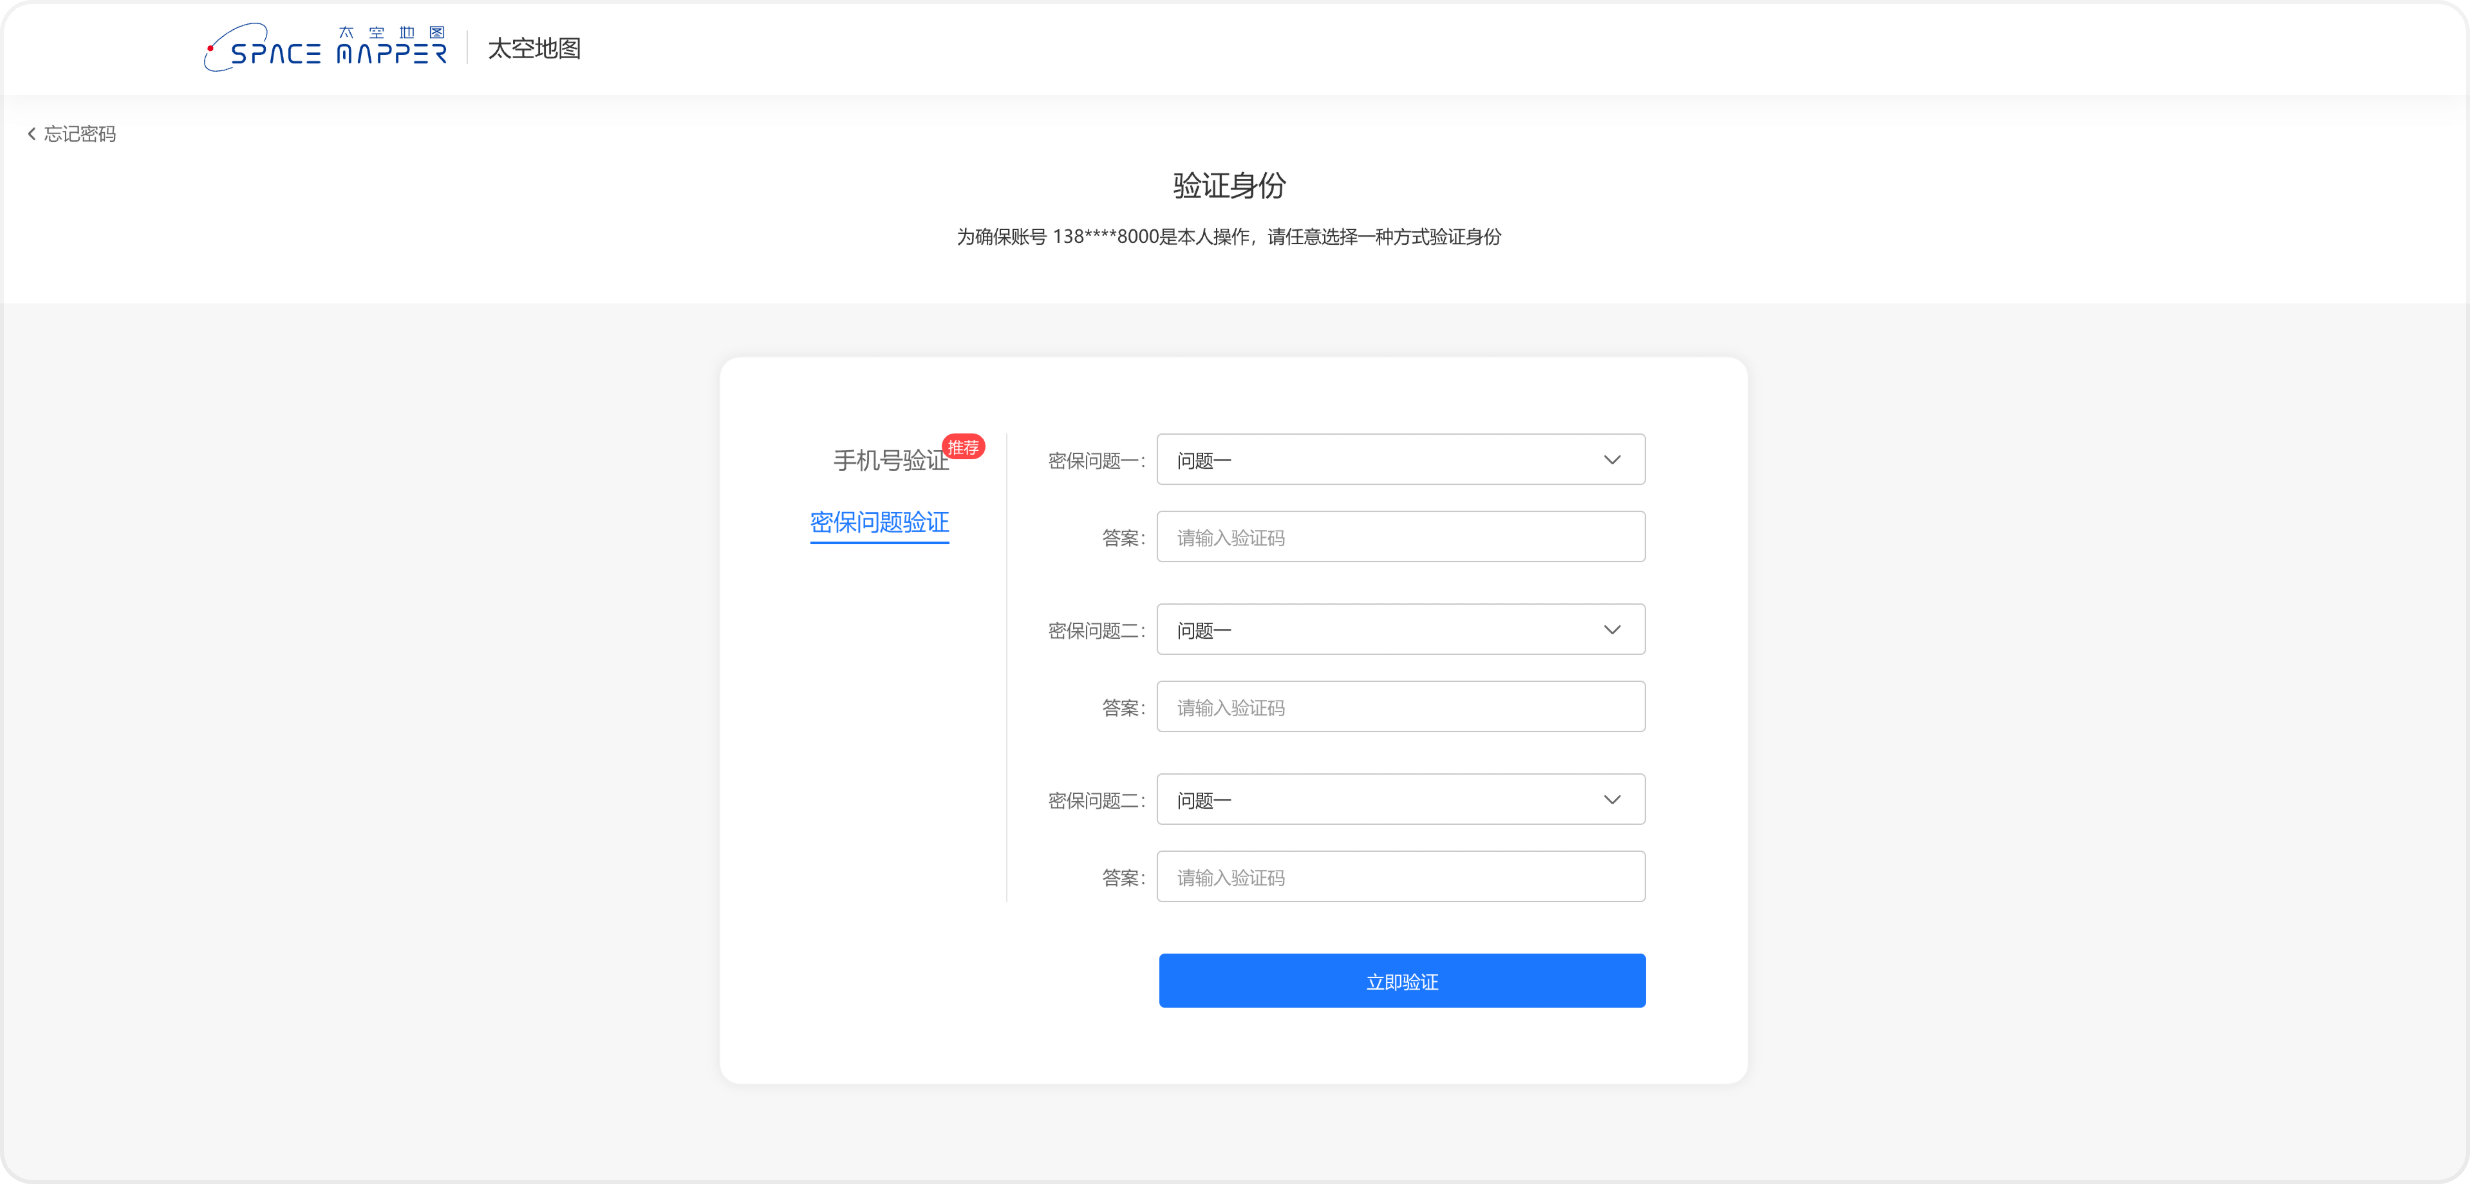2470x1184 pixels.
Task: Click the first 答案 answer input field
Action: (1399, 536)
